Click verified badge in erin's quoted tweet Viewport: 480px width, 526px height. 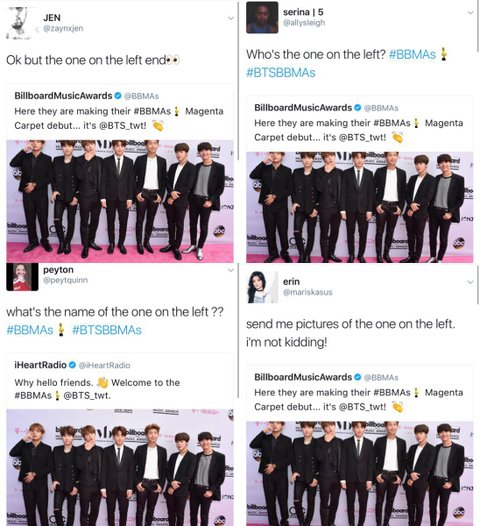[x=358, y=377]
